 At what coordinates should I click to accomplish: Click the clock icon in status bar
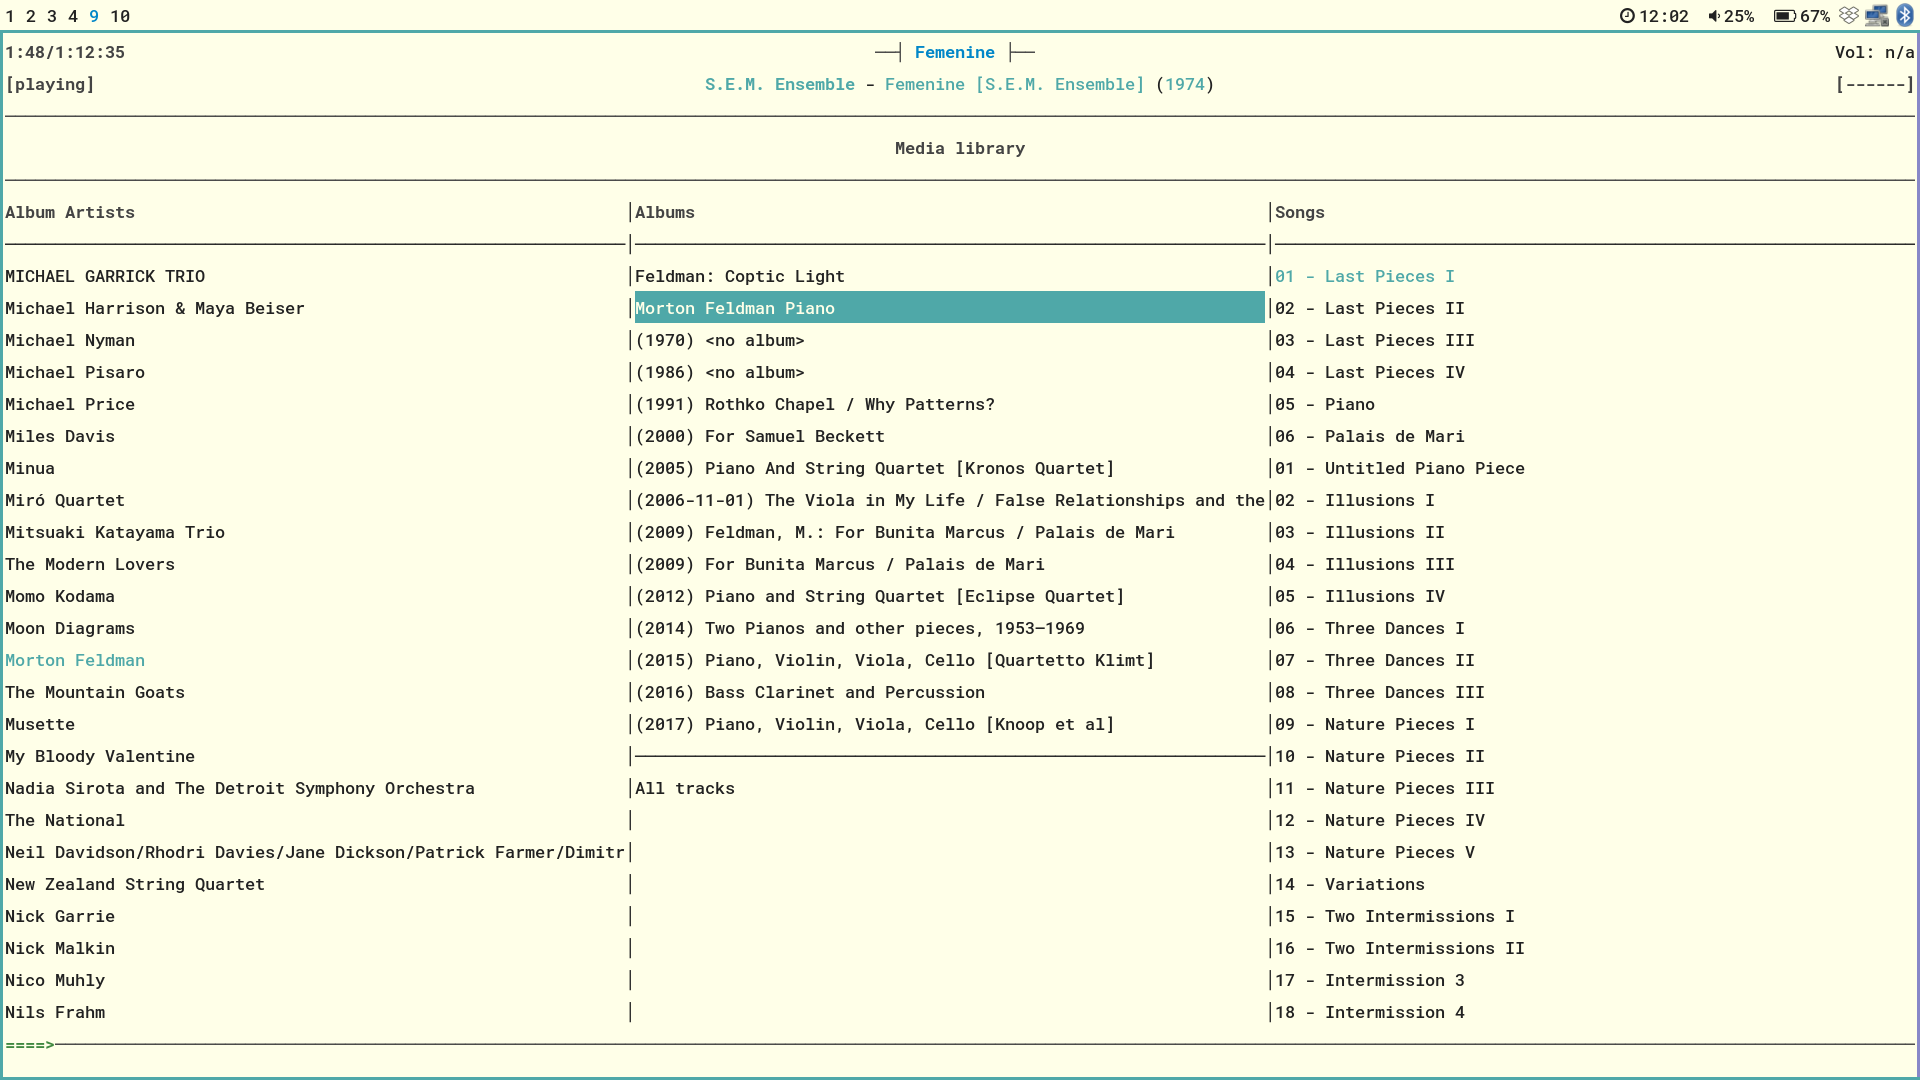(1627, 16)
